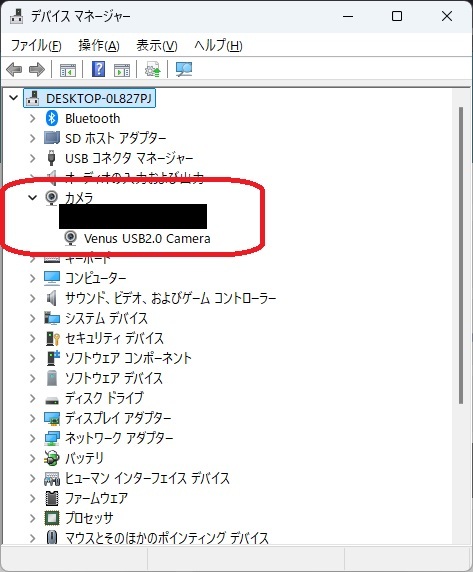The height and width of the screenshot is (572, 473).
Task: Click the Device Manager title bar icon
Action: [x=16, y=16]
